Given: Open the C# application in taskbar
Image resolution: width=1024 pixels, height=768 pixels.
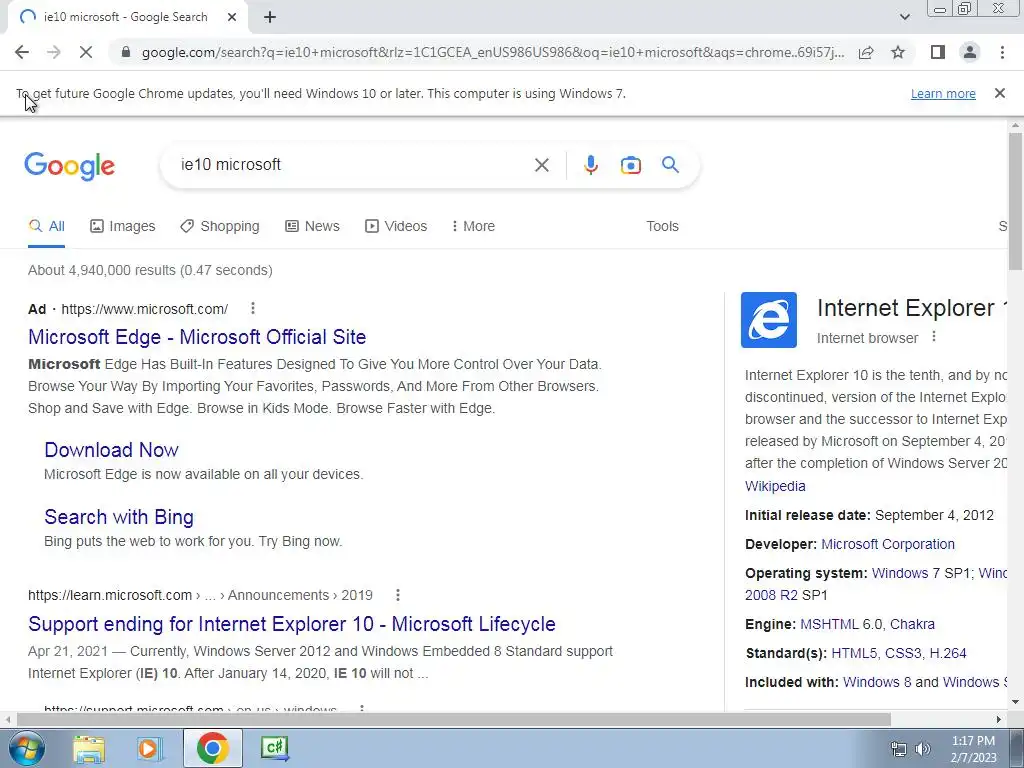Looking at the screenshot, I should coord(275,748).
